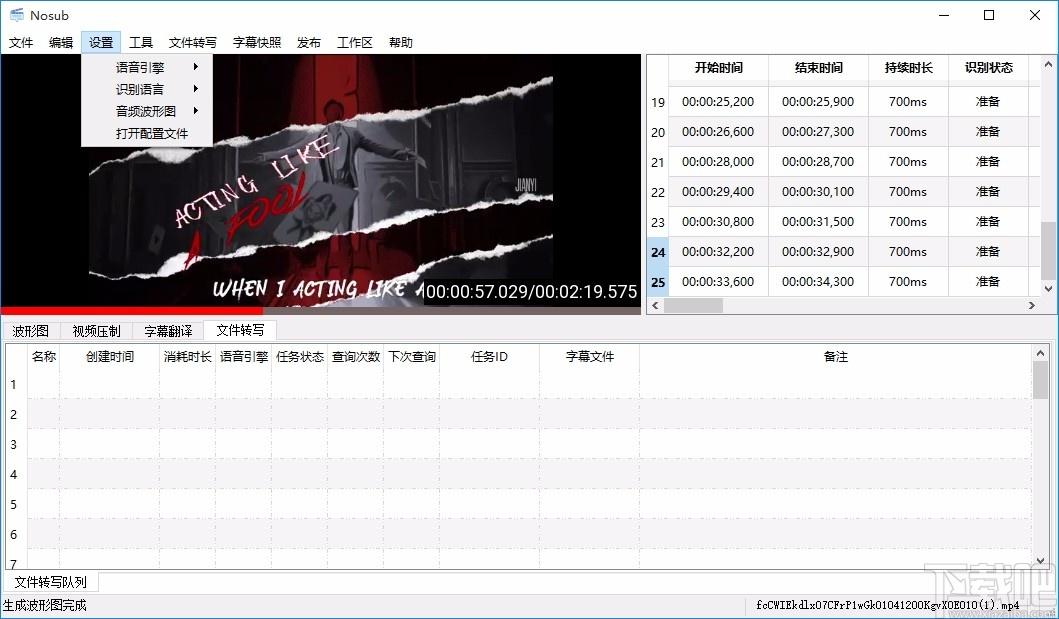Open the 字幕快照 menu
This screenshot has height=619, width=1059.
click(x=257, y=43)
